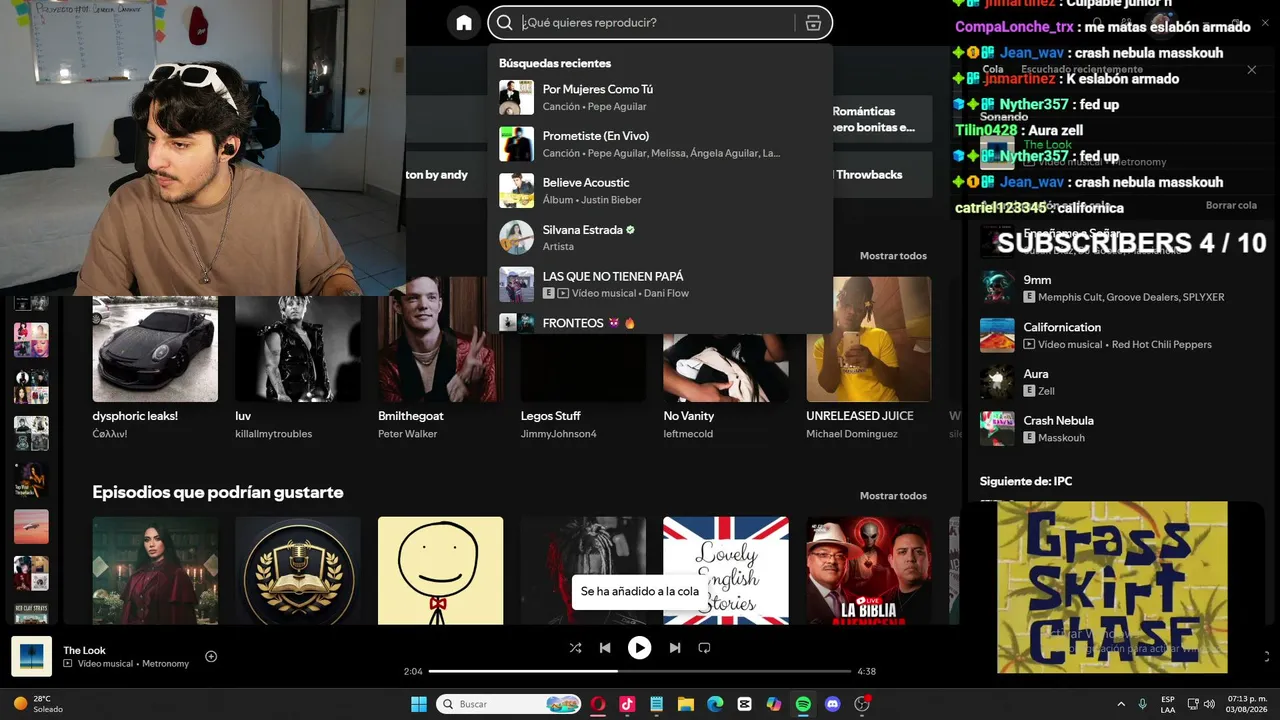Screen dimensions: 1280x720
Task: Select recent search 'FRONTEOS'
Action: pos(660,323)
